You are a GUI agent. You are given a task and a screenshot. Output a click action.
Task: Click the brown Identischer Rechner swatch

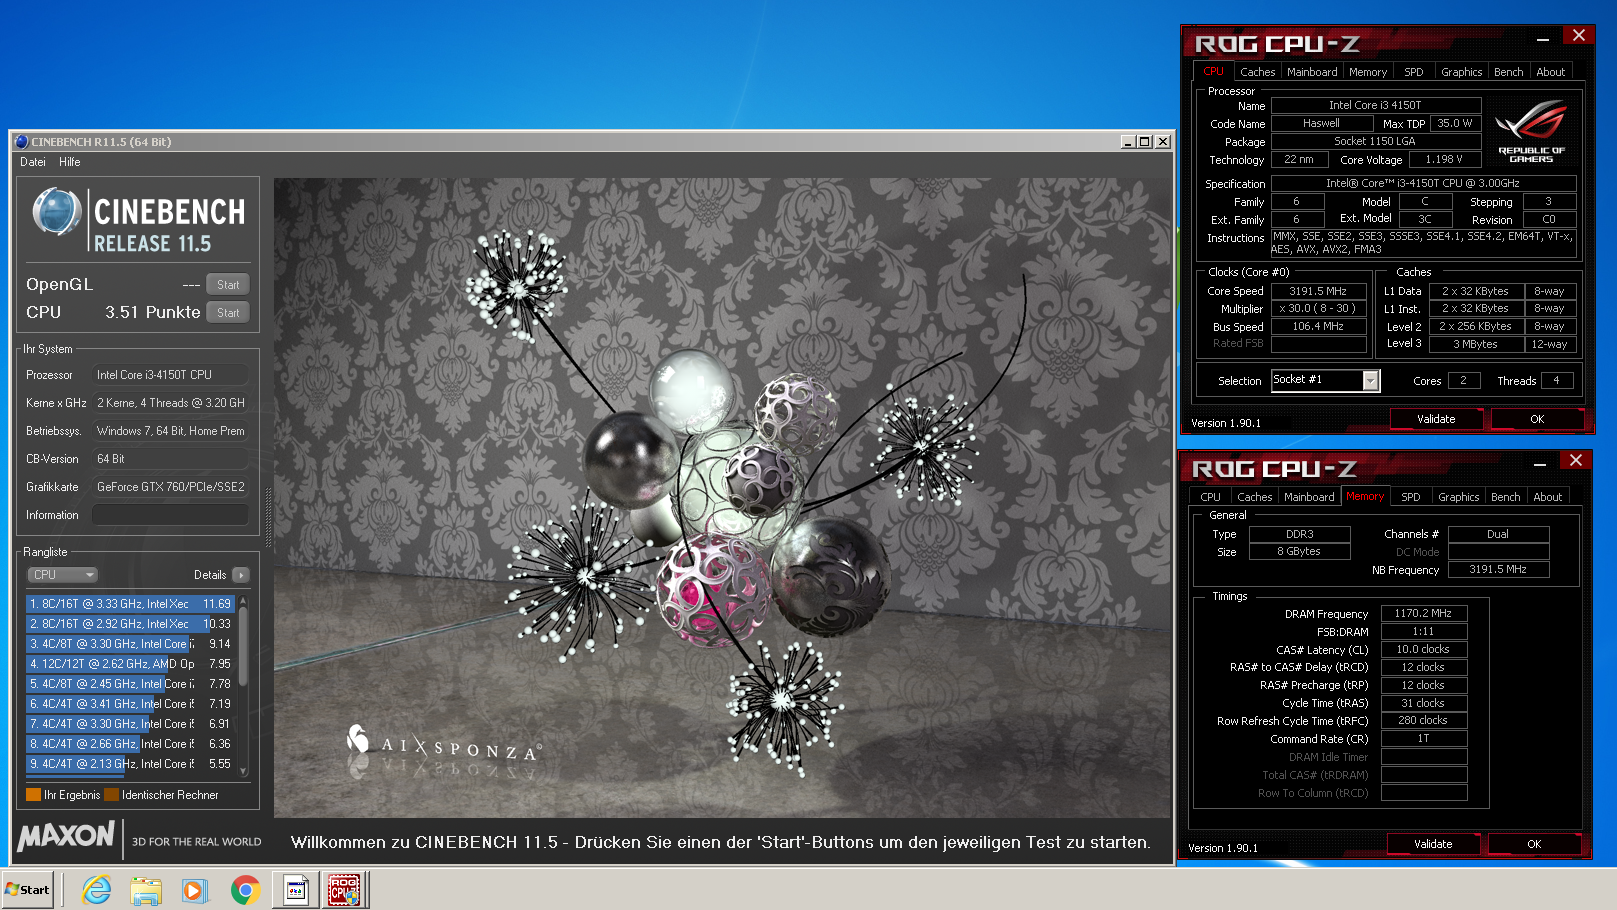[111, 795]
